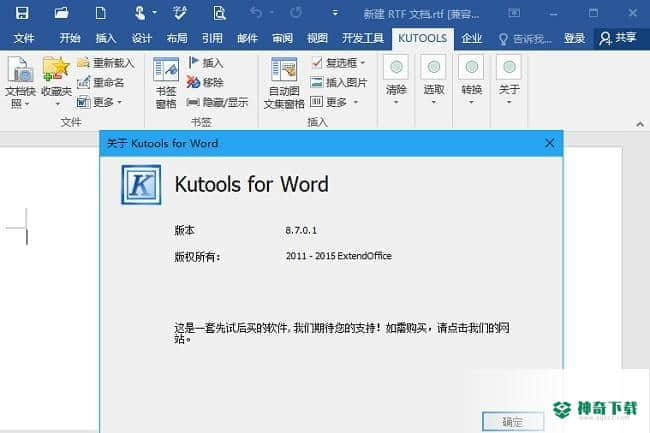Click the 插入图片 button

pos(339,82)
